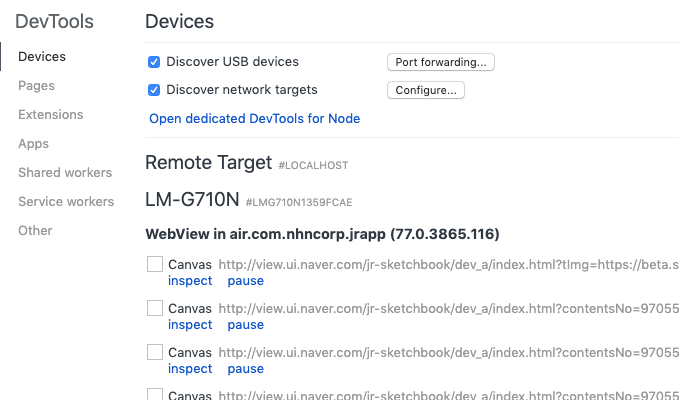This screenshot has width=679, height=400.
Task: Select the Devices sidebar item
Action: pyautogui.click(x=42, y=57)
